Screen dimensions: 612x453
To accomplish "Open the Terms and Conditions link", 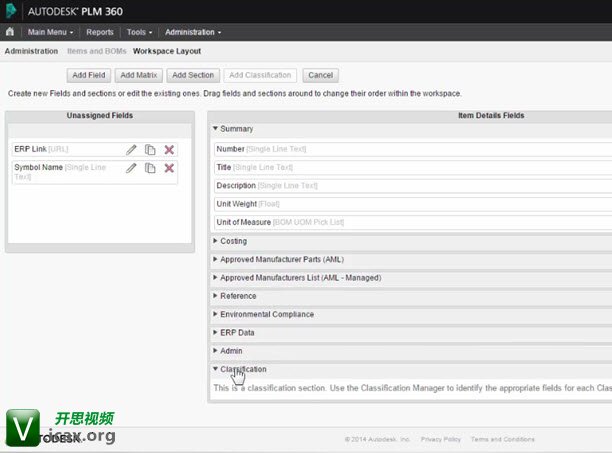I will coord(502,439).
